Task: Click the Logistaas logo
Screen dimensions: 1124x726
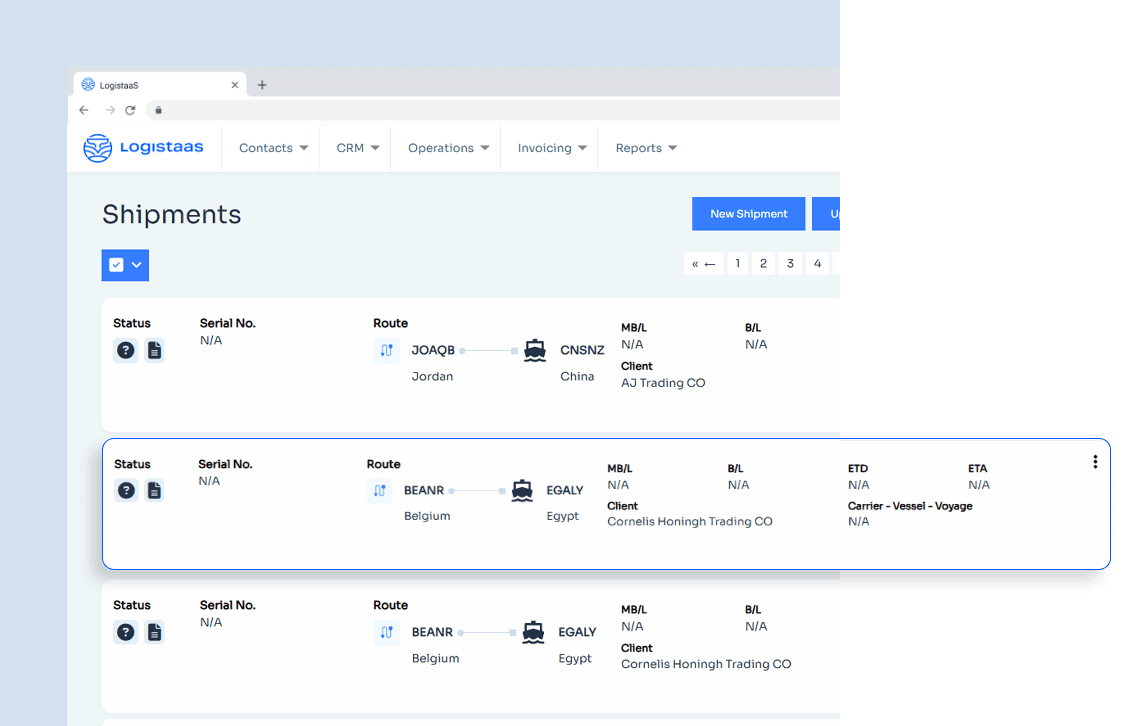Action: (x=143, y=148)
